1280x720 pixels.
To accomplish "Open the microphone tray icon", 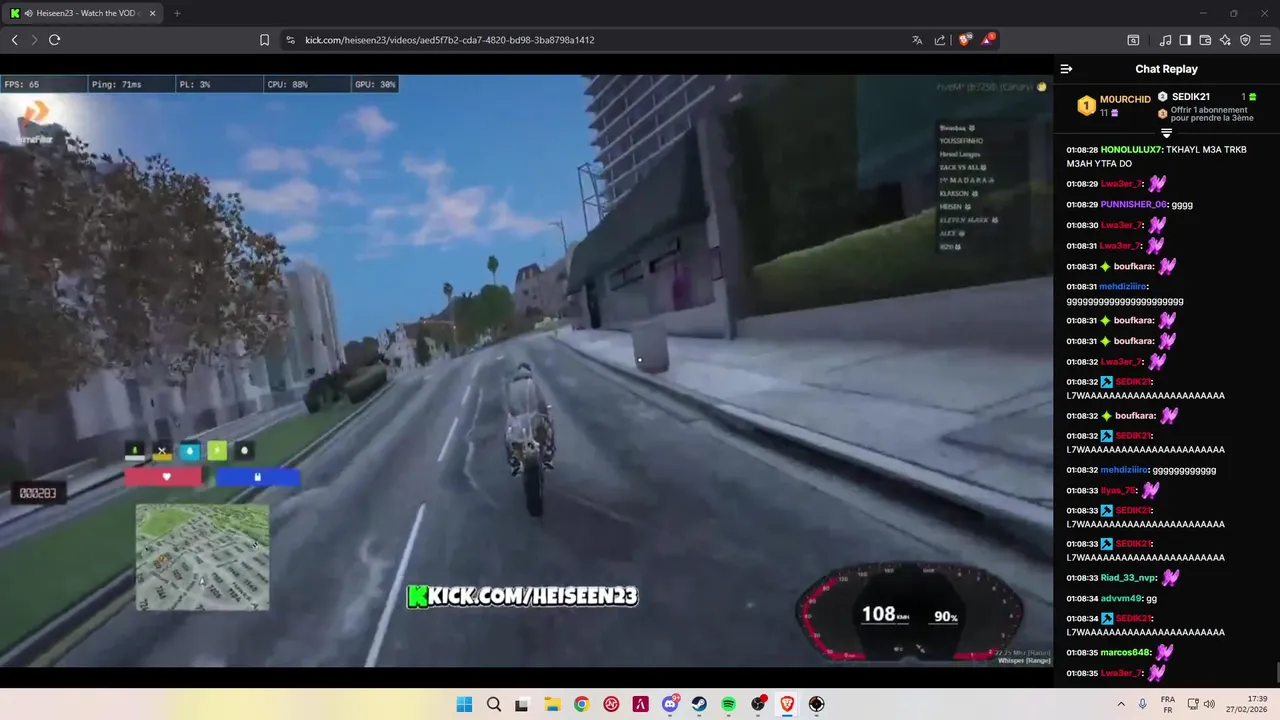I will point(1143,704).
